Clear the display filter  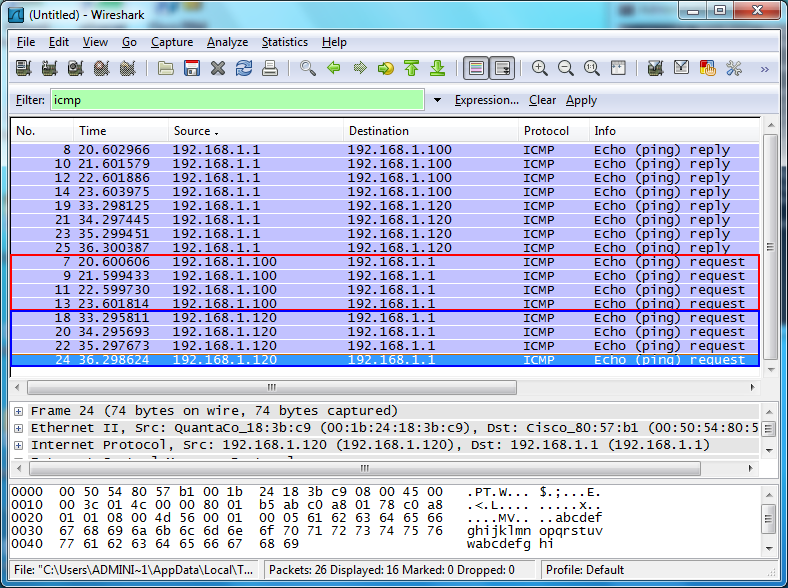coord(542,100)
